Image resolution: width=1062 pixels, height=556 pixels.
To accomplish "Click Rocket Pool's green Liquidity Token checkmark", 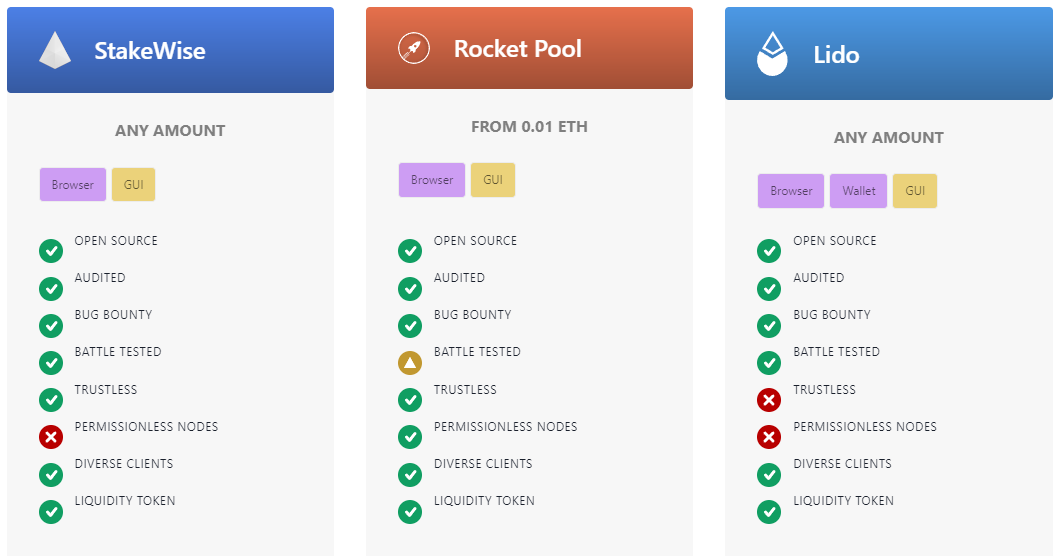I will click(410, 512).
